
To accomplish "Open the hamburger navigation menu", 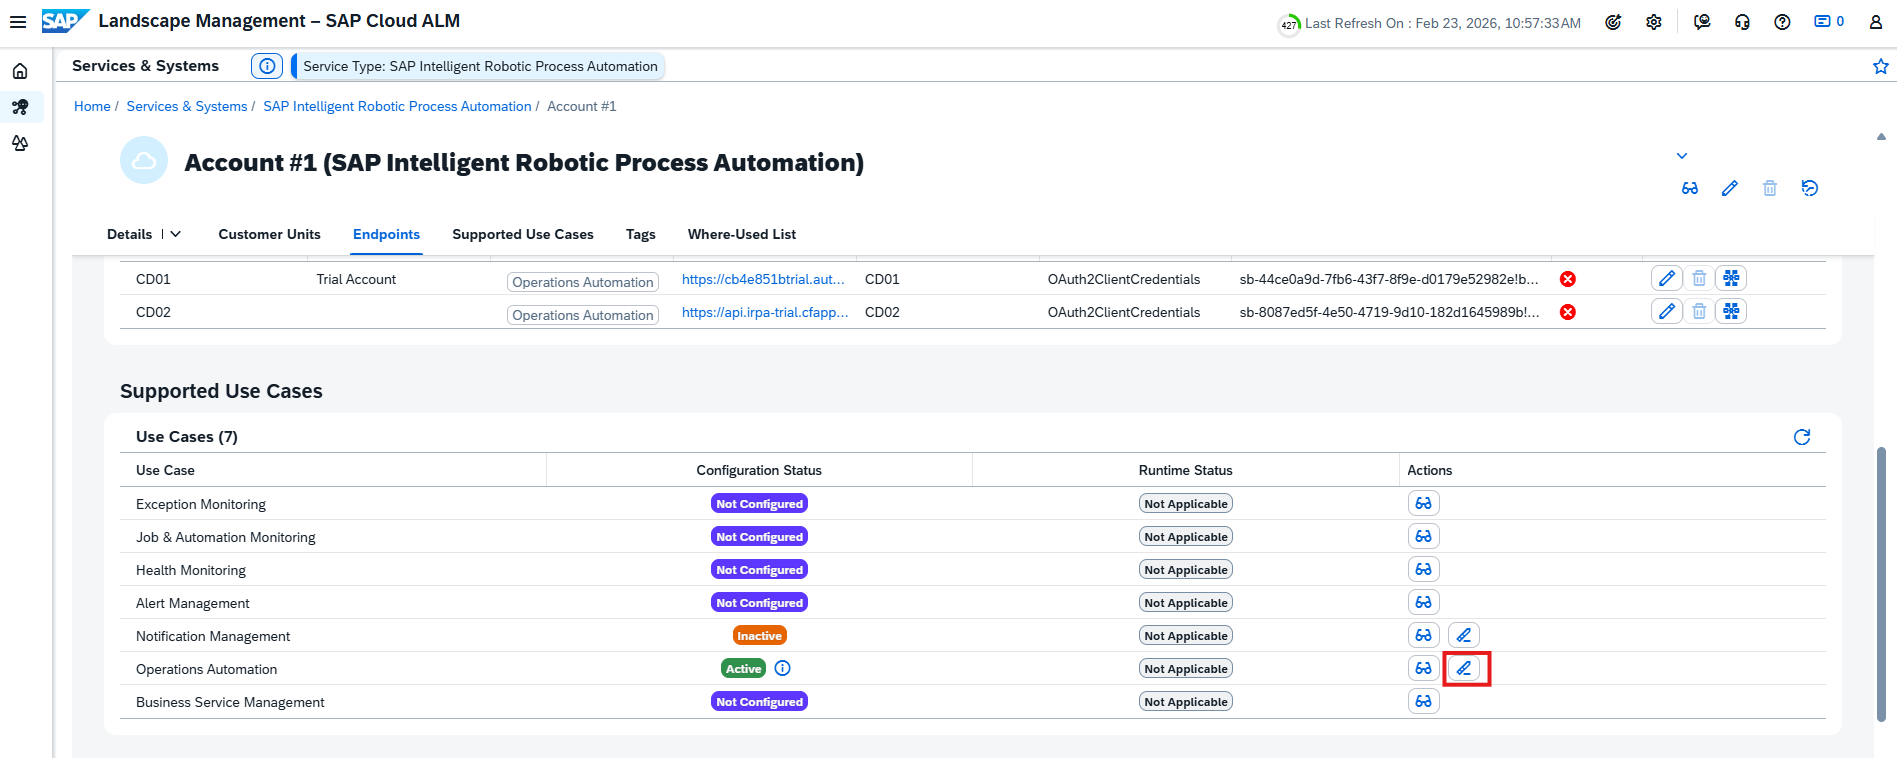I will [18, 22].
